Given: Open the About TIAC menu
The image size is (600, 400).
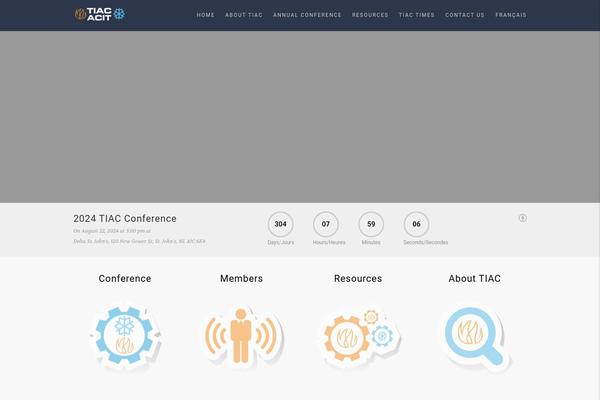Looking at the screenshot, I should pyautogui.click(x=244, y=15).
